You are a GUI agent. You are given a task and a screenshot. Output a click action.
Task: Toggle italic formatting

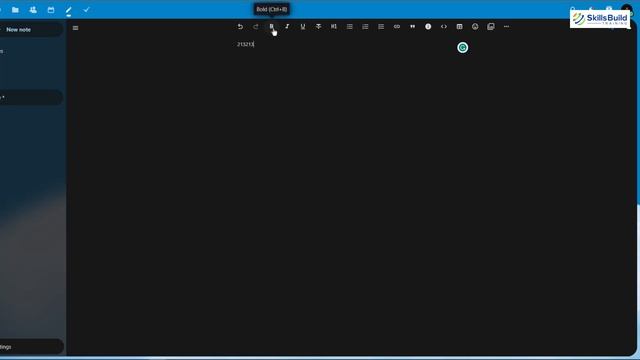point(287,27)
